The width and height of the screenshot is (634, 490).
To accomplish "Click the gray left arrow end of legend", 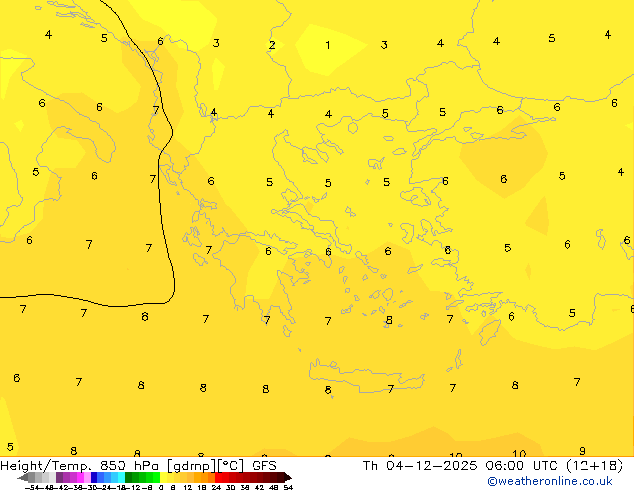I will [23, 477].
